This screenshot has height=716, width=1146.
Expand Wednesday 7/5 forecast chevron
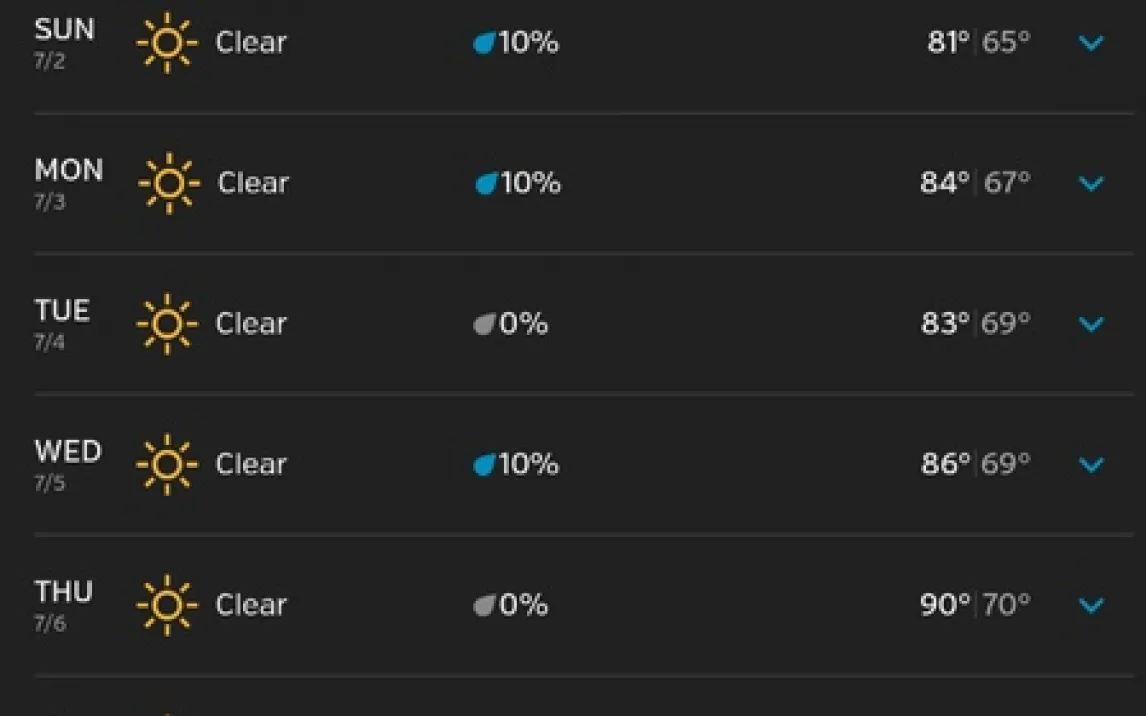(x=1091, y=464)
